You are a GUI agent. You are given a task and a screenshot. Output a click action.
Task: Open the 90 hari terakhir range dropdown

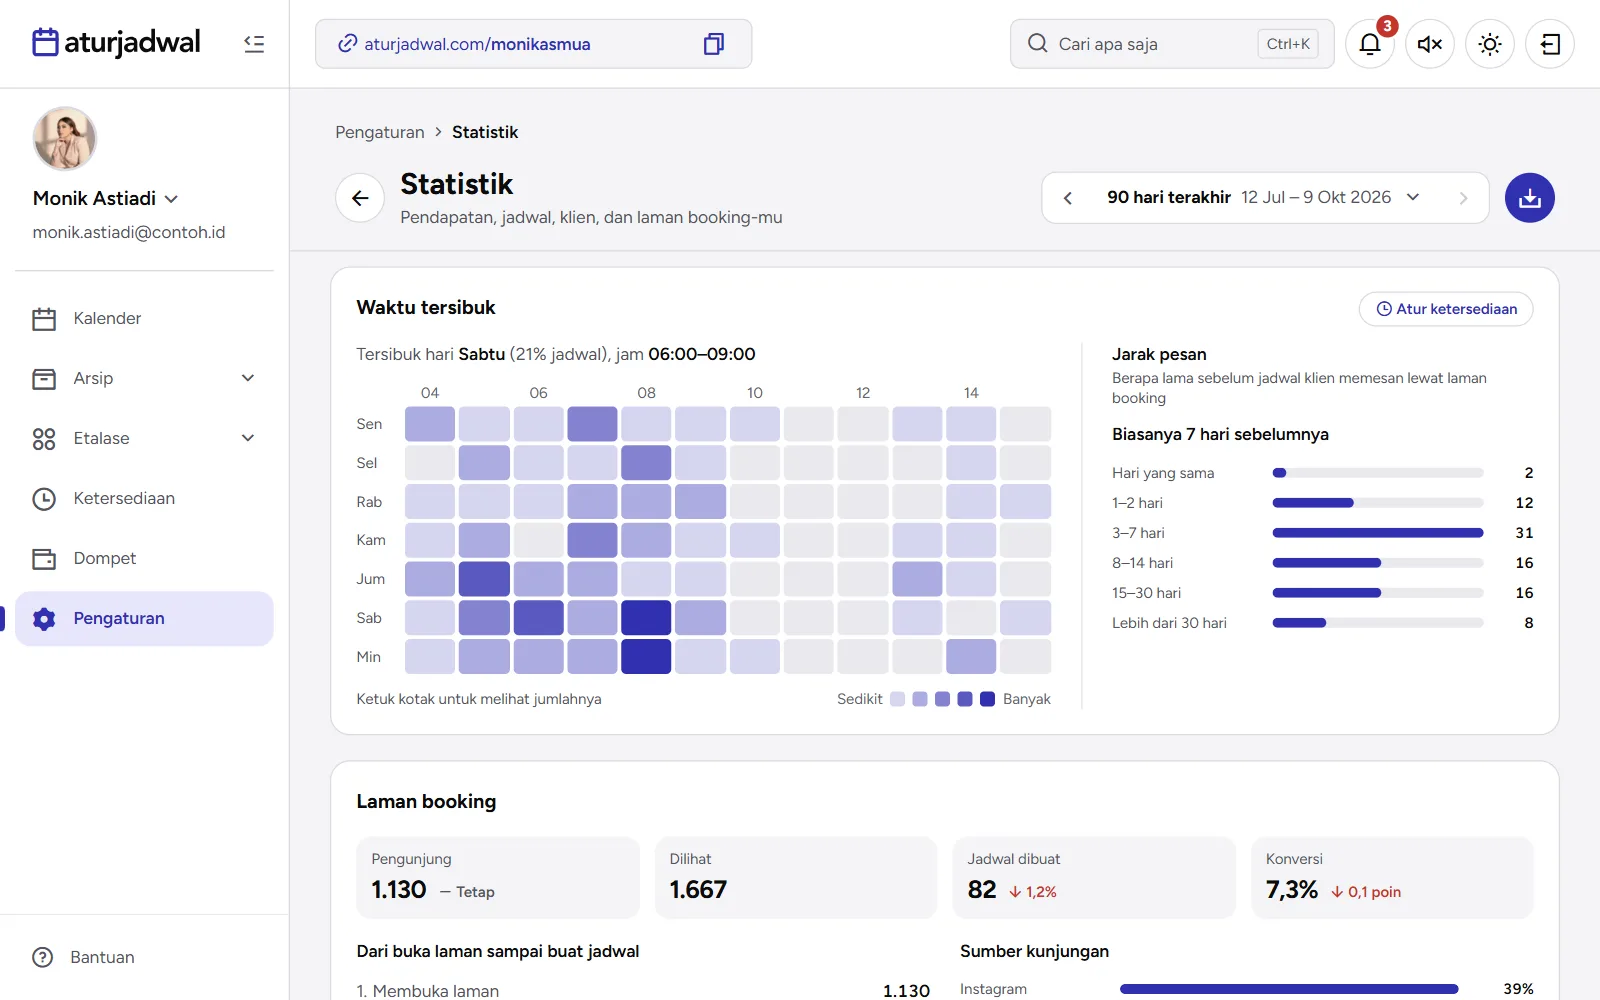point(1264,198)
